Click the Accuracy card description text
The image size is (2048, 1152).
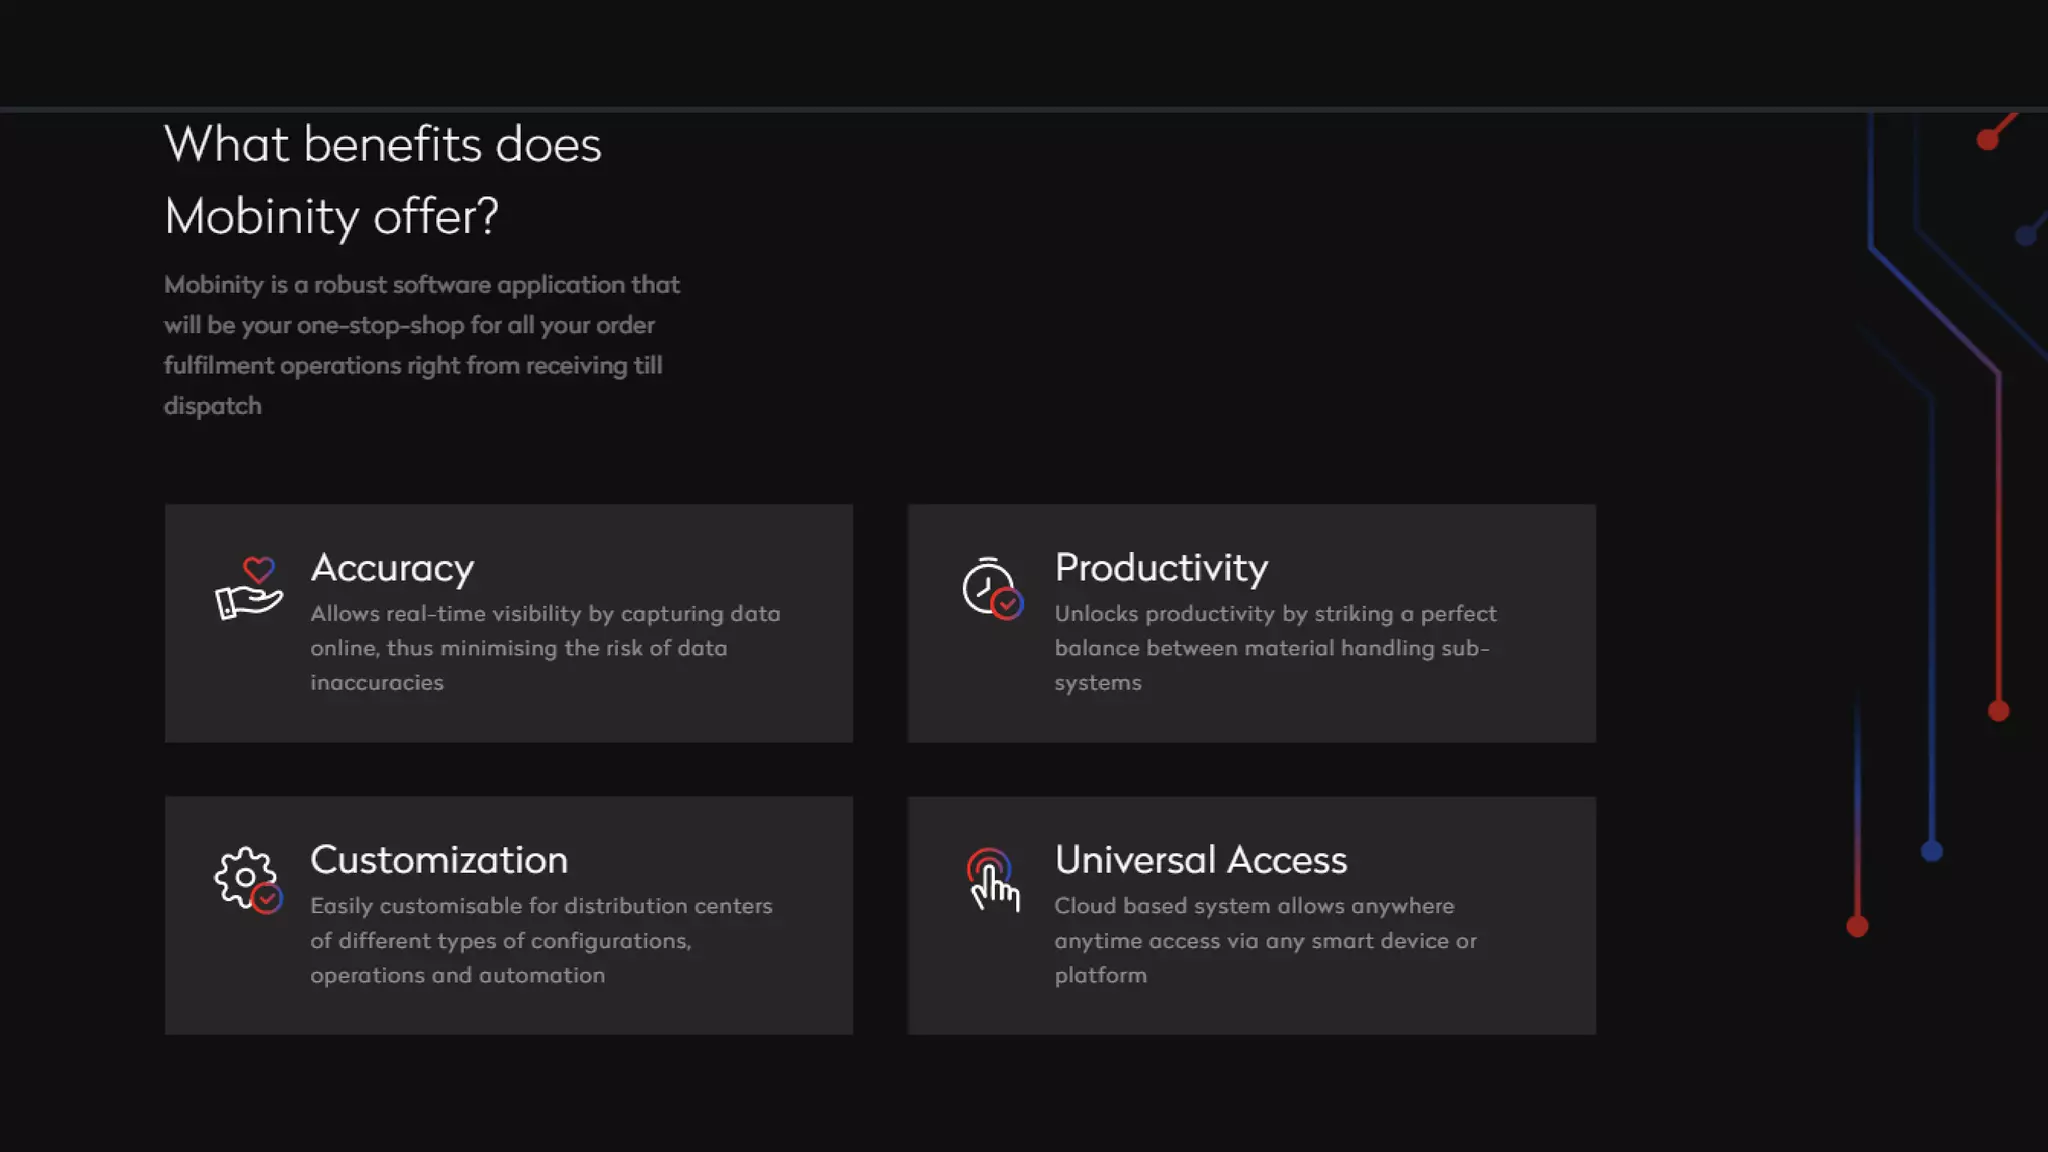coord(545,648)
